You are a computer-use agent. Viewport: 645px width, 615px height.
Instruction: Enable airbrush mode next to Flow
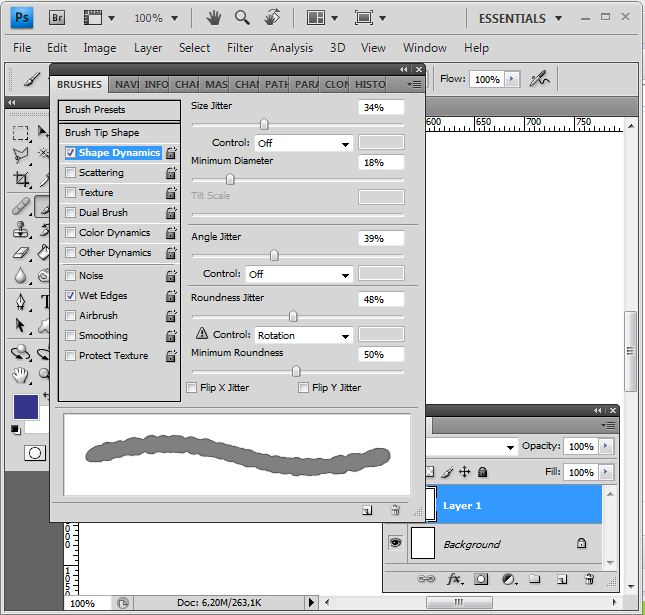pos(539,79)
